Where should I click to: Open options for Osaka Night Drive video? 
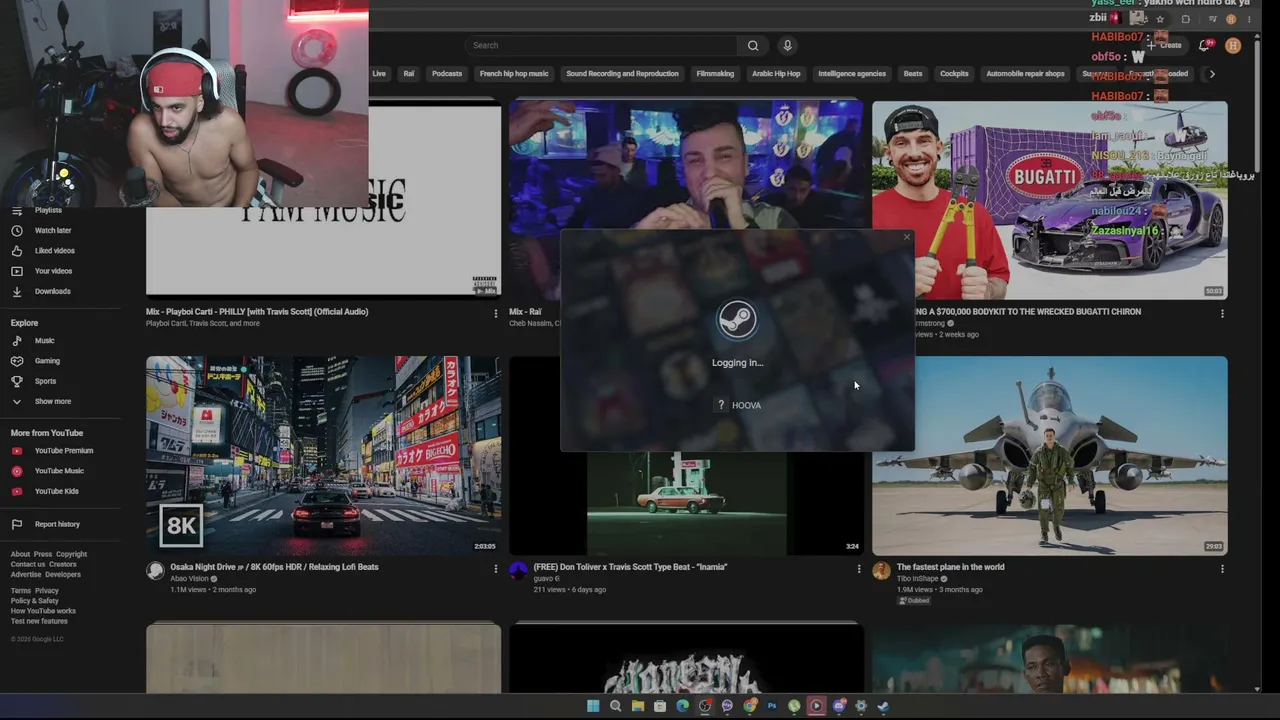tap(495, 569)
